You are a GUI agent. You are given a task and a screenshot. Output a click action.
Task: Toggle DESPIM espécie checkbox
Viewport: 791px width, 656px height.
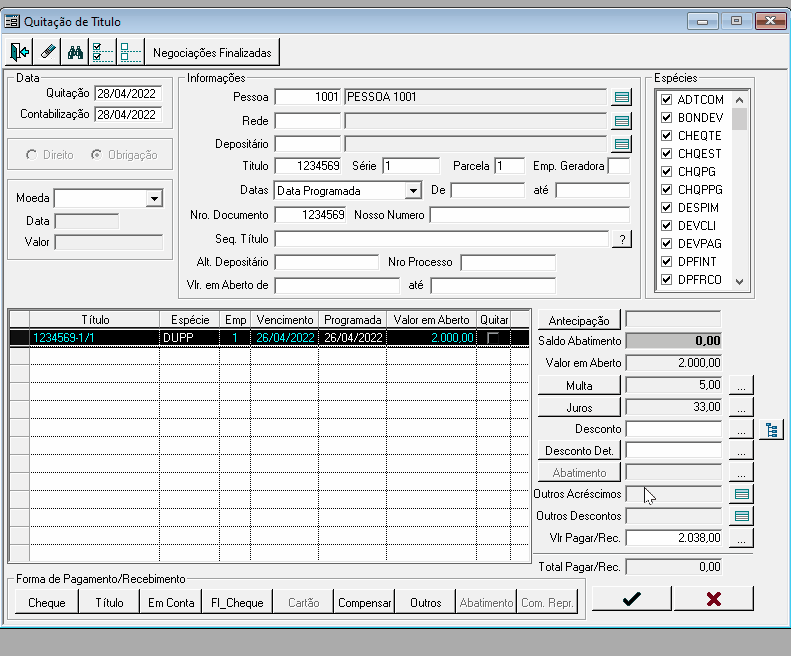click(666, 207)
